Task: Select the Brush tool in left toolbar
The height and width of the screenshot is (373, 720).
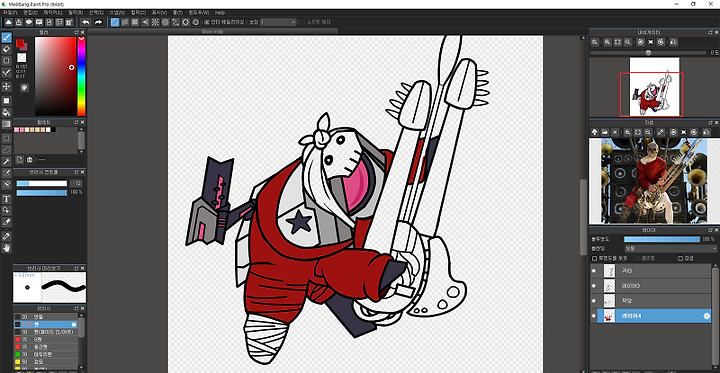Action: 6,37
